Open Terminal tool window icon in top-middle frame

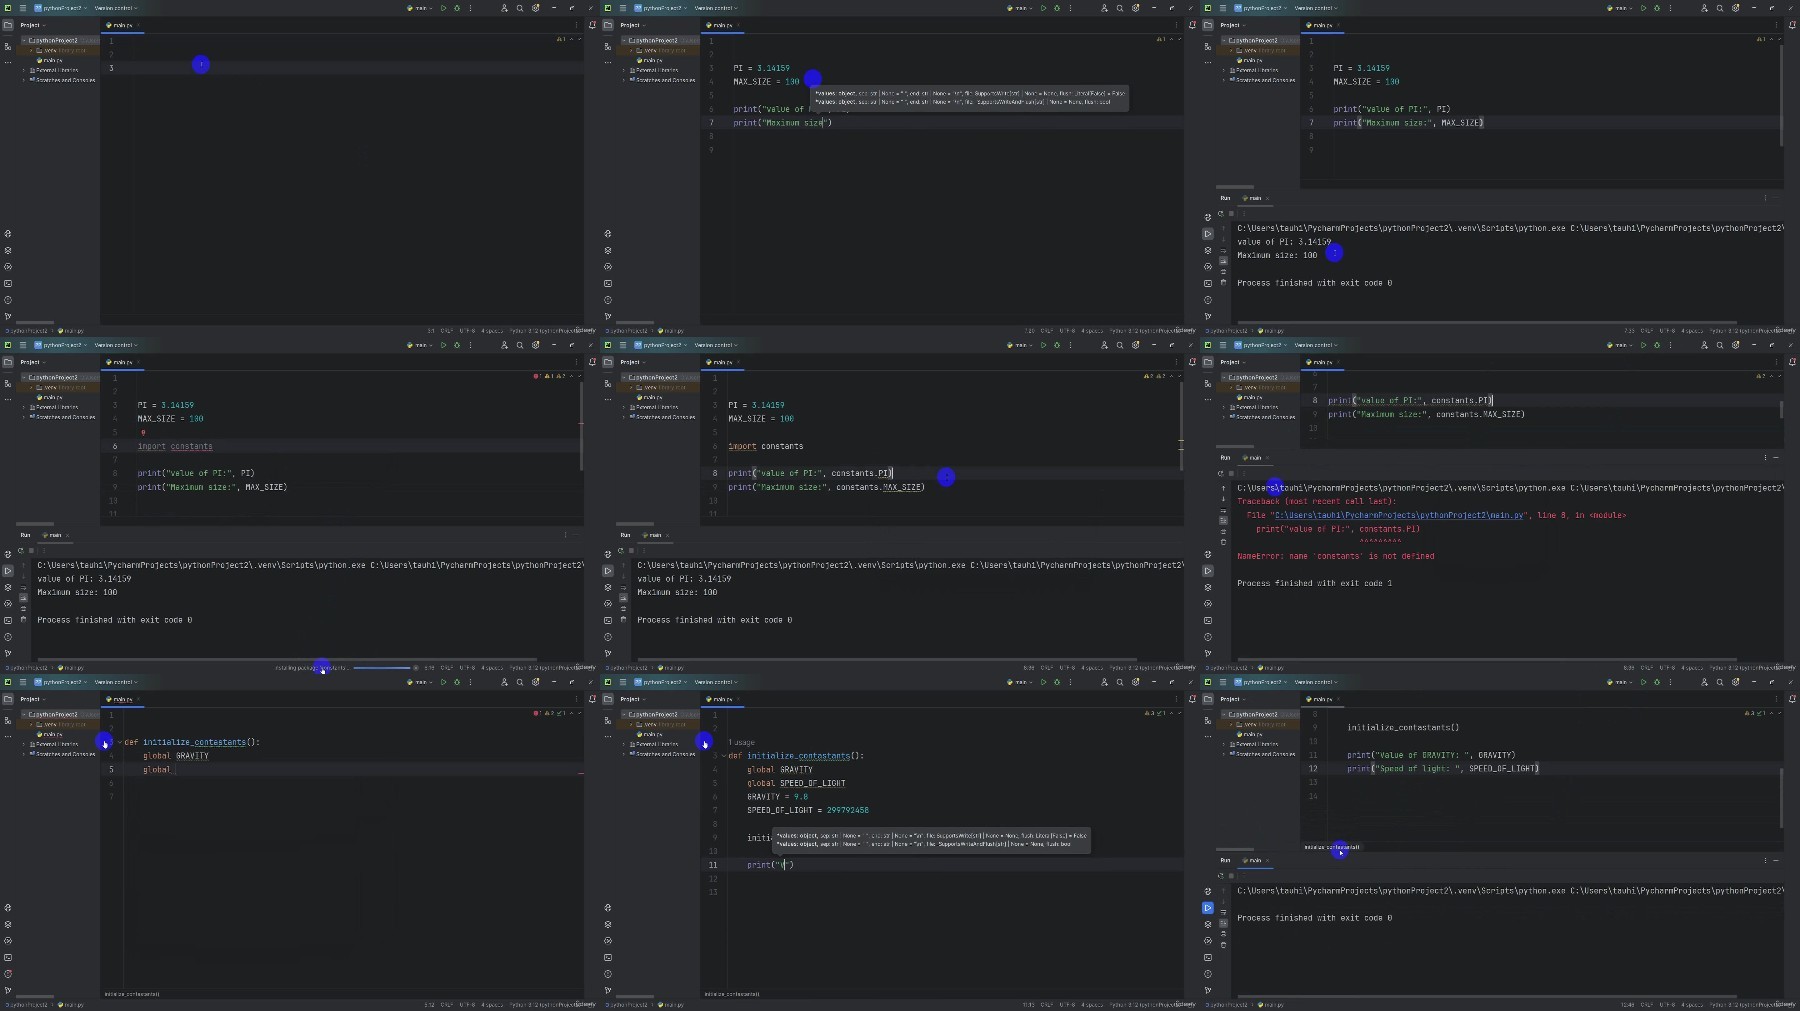608,283
